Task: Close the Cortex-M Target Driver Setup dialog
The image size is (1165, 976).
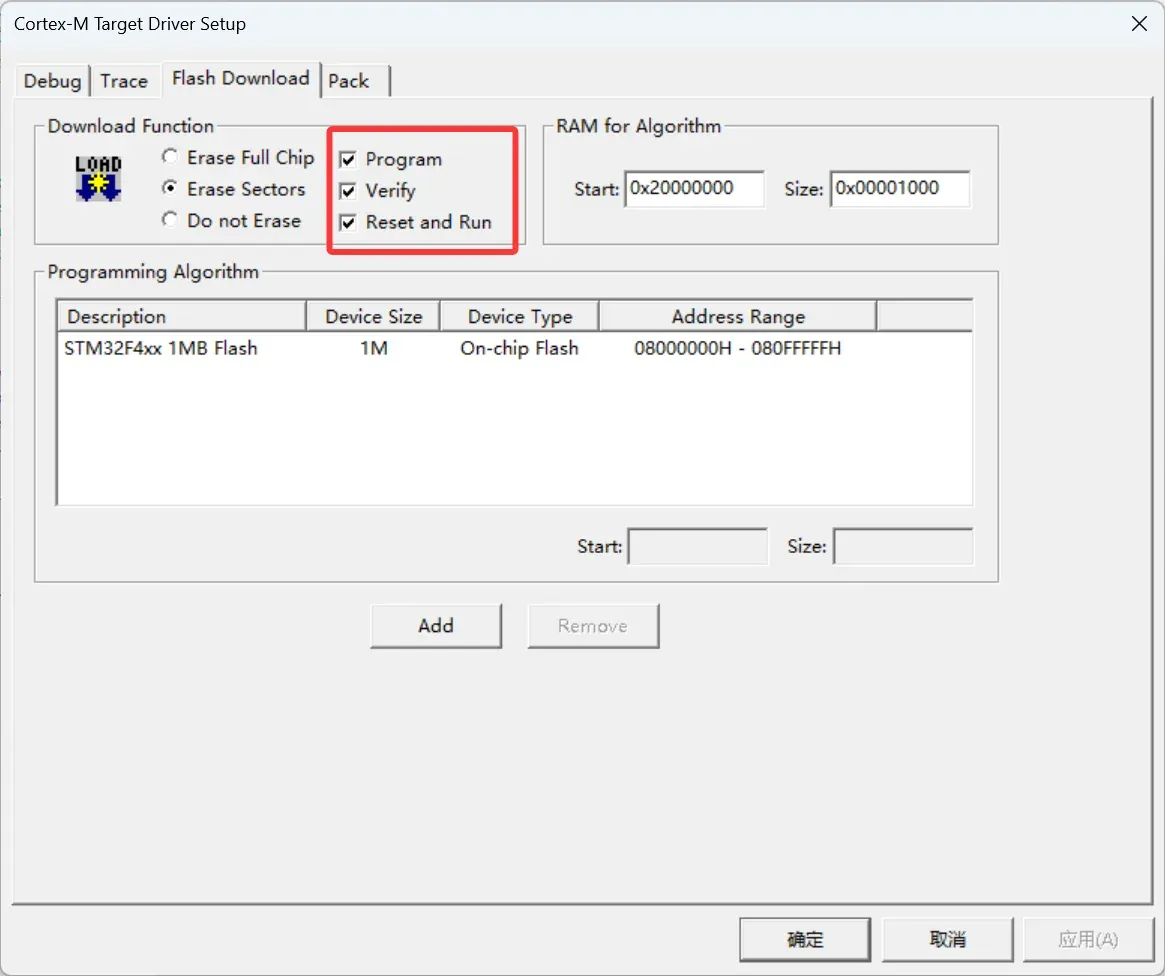Action: coord(1138,24)
